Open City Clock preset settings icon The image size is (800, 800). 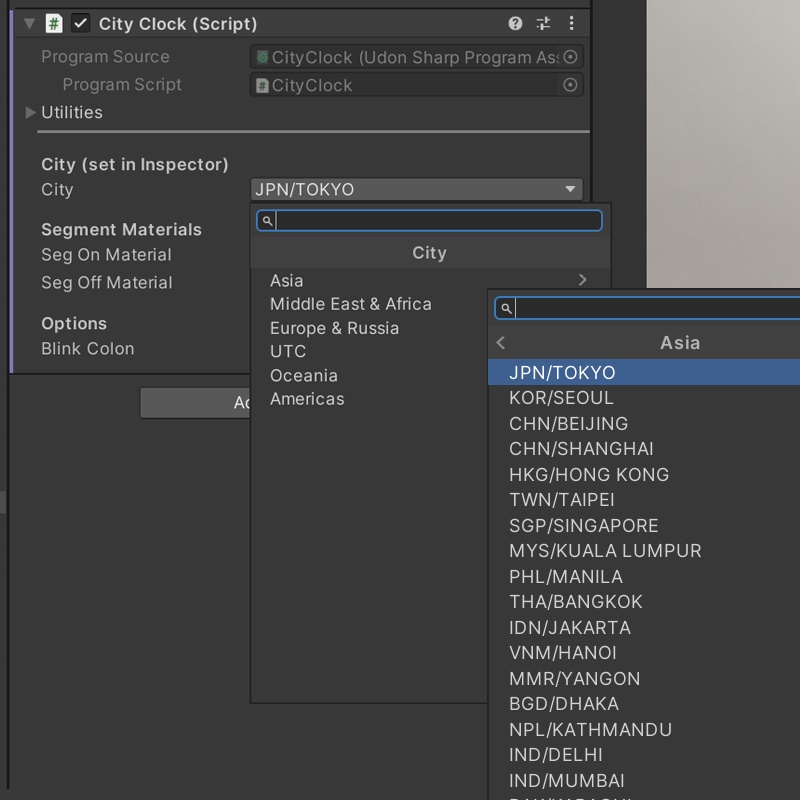coord(543,23)
